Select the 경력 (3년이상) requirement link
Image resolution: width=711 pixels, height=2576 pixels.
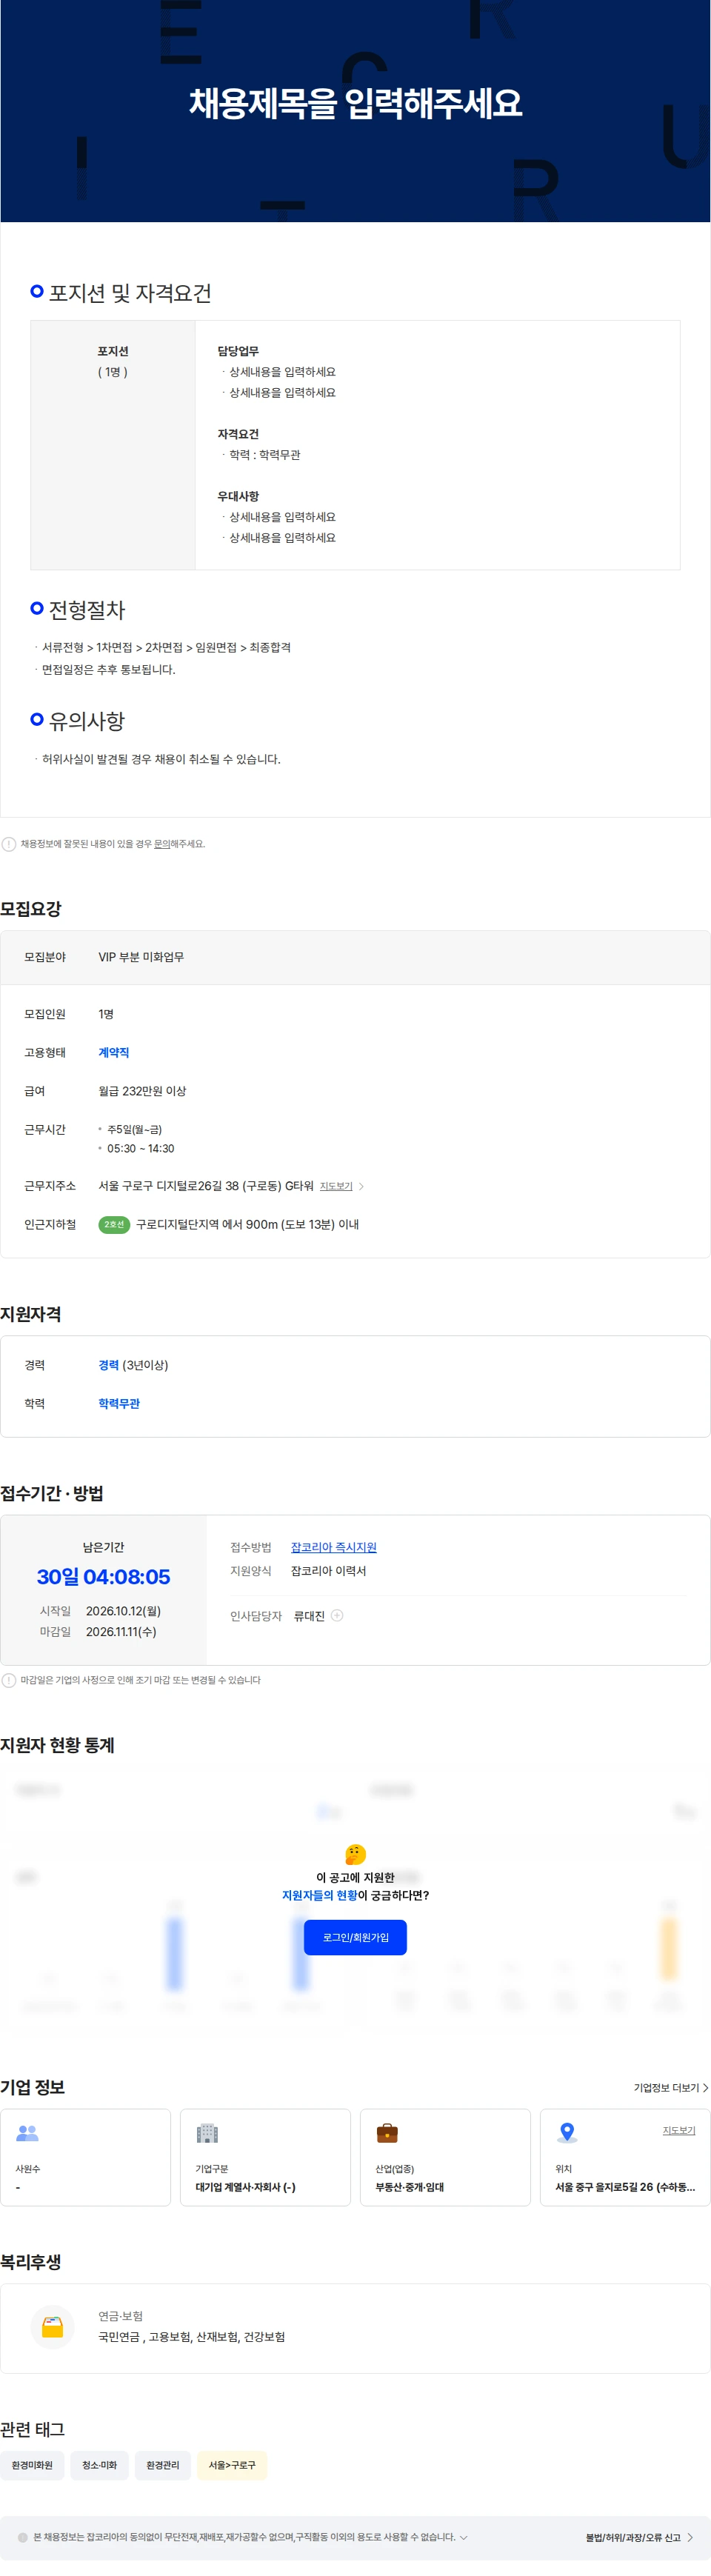pos(133,1365)
